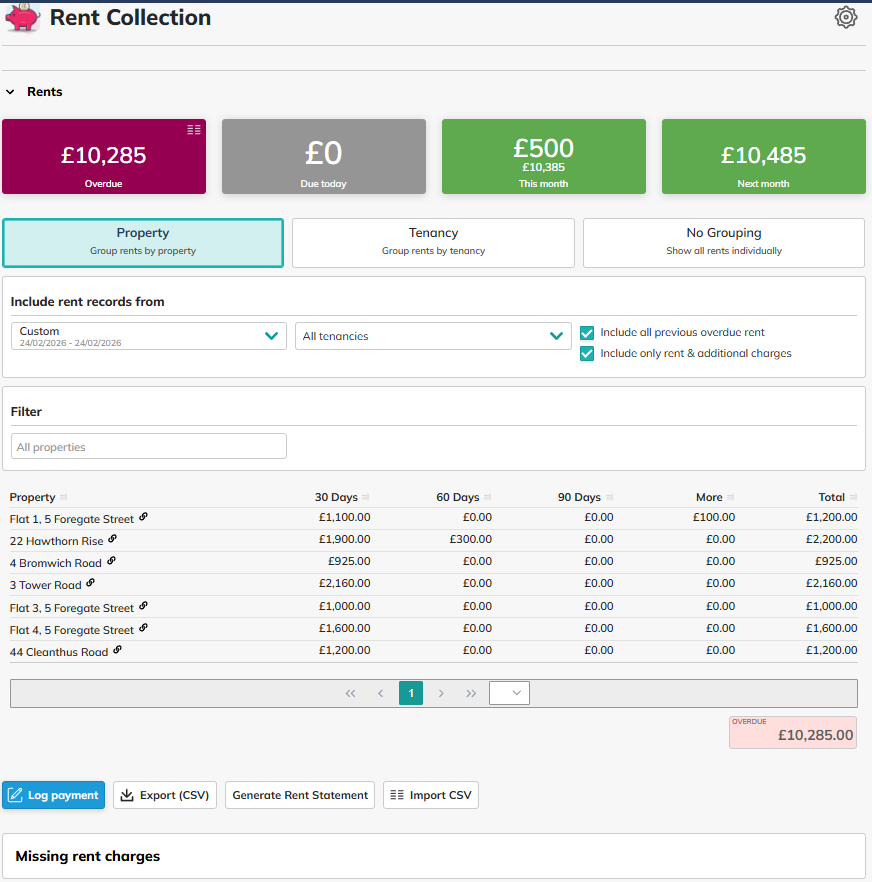Click link icon next to 44 Cleanthus Road
The width and height of the screenshot is (872, 882).
(117, 650)
